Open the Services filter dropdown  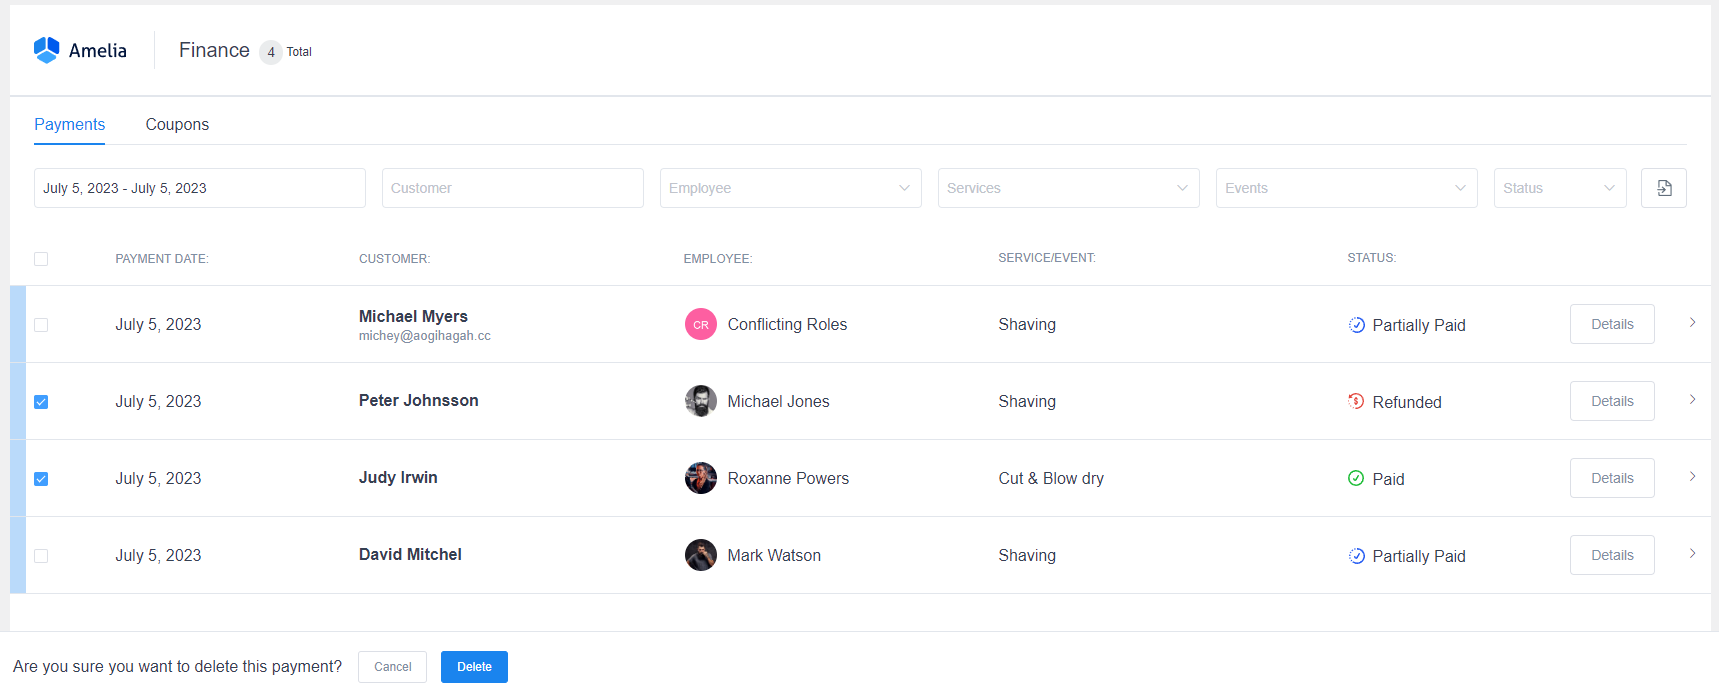[x=1068, y=188]
